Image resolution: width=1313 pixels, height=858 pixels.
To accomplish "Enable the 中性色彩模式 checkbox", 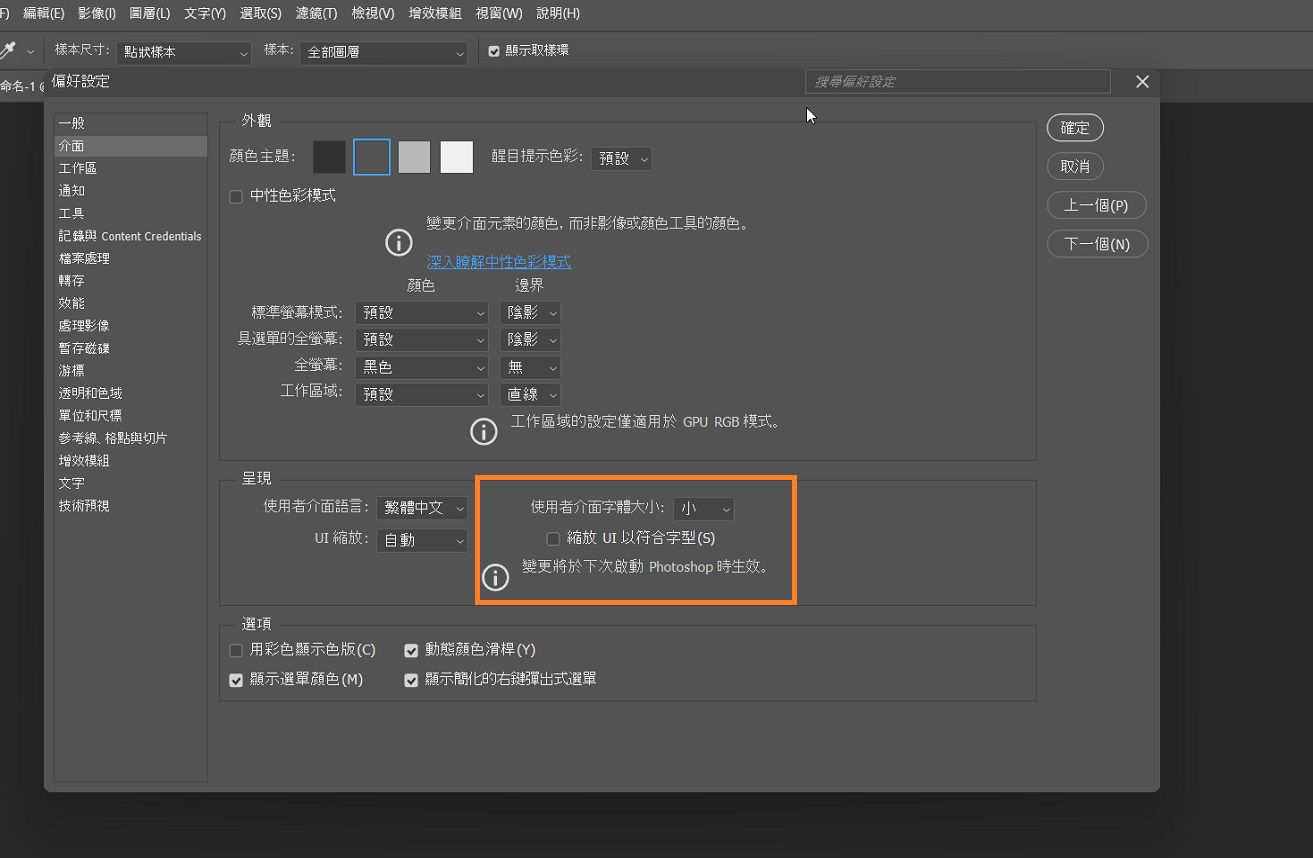I will click(x=236, y=195).
